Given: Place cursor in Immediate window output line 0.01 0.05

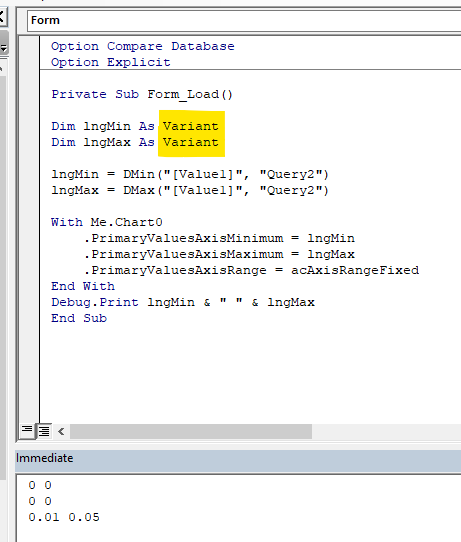Looking at the screenshot, I should coord(64,517).
